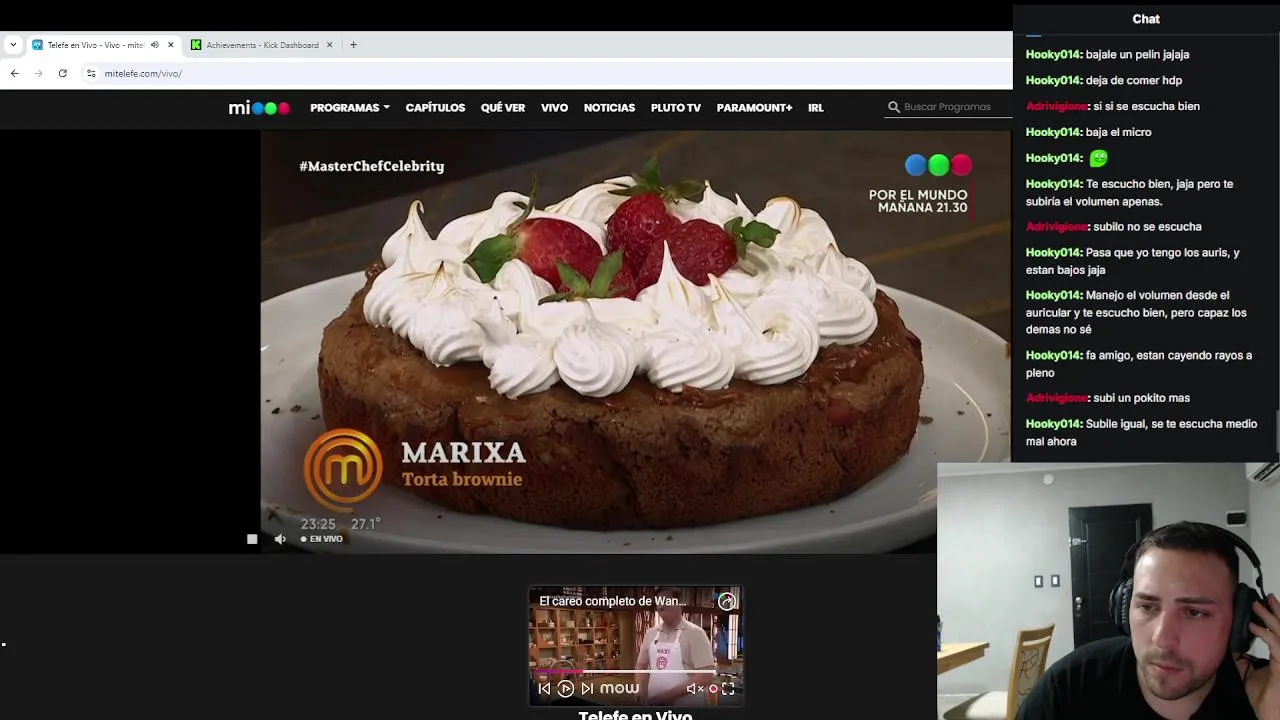Skip to next video in mini player

(x=587, y=688)
